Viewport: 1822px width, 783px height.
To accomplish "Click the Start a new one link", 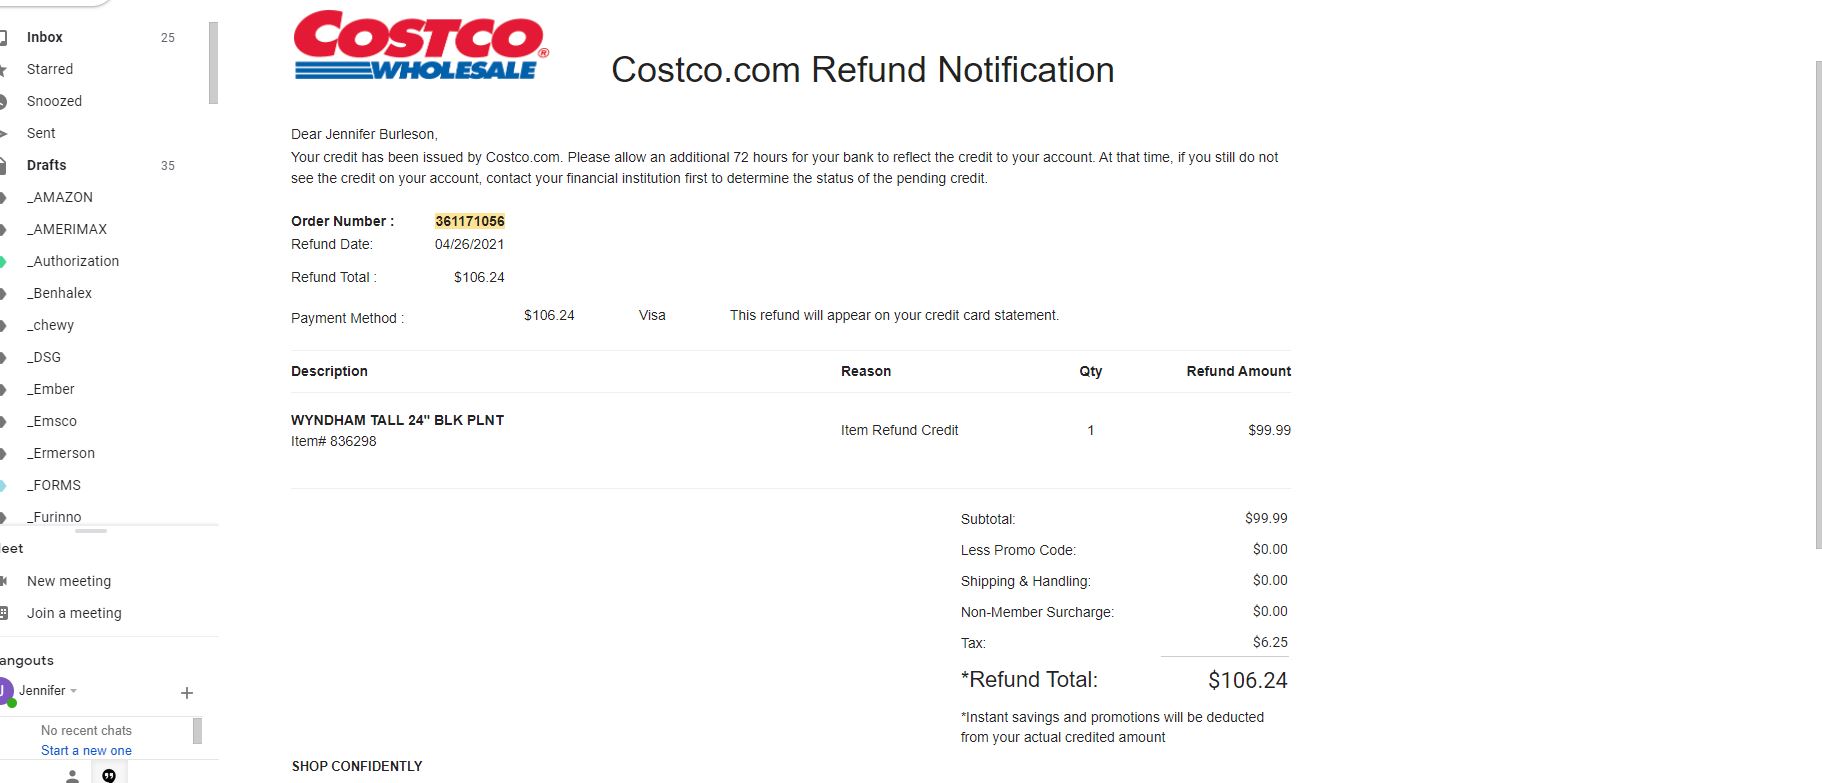I will click(86, 750).
